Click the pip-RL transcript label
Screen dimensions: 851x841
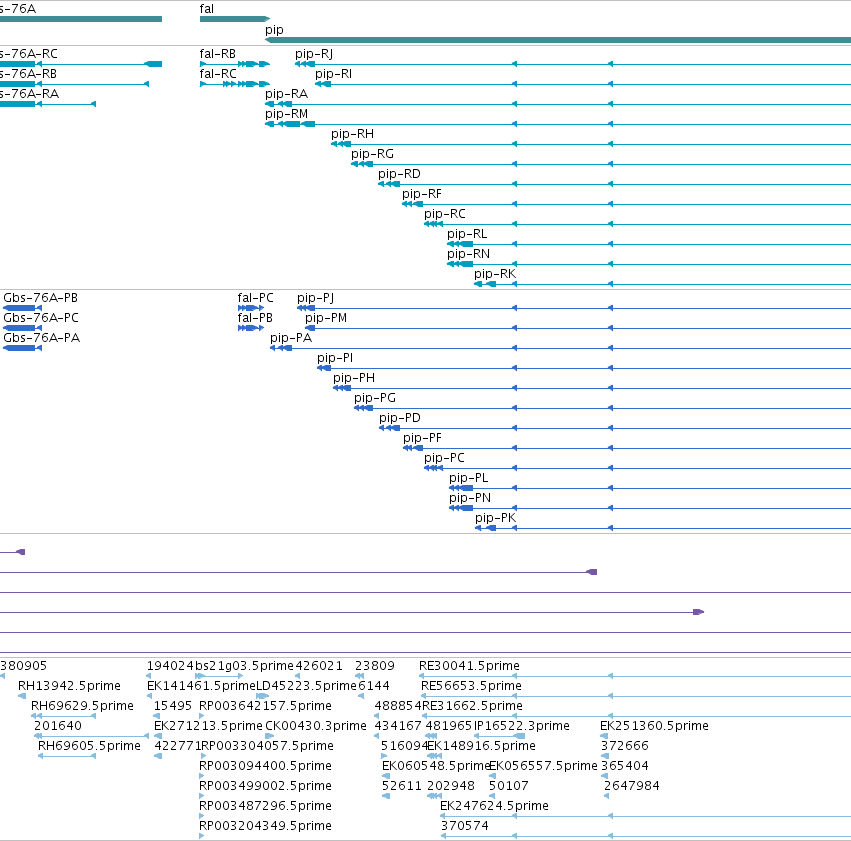click(467, 234)
